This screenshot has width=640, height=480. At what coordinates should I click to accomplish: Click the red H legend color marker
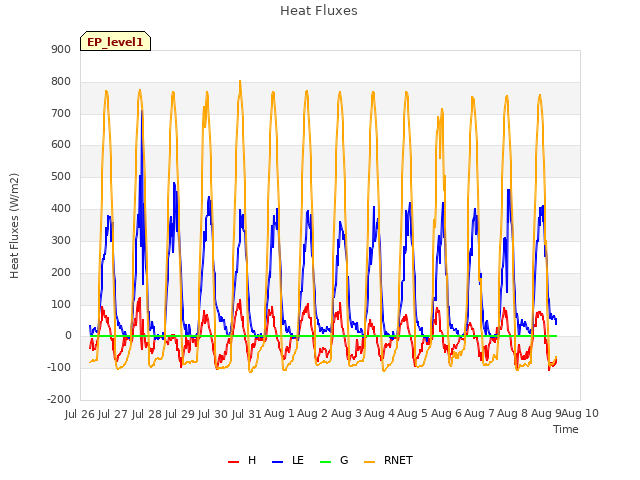click(x=233, y=462)
